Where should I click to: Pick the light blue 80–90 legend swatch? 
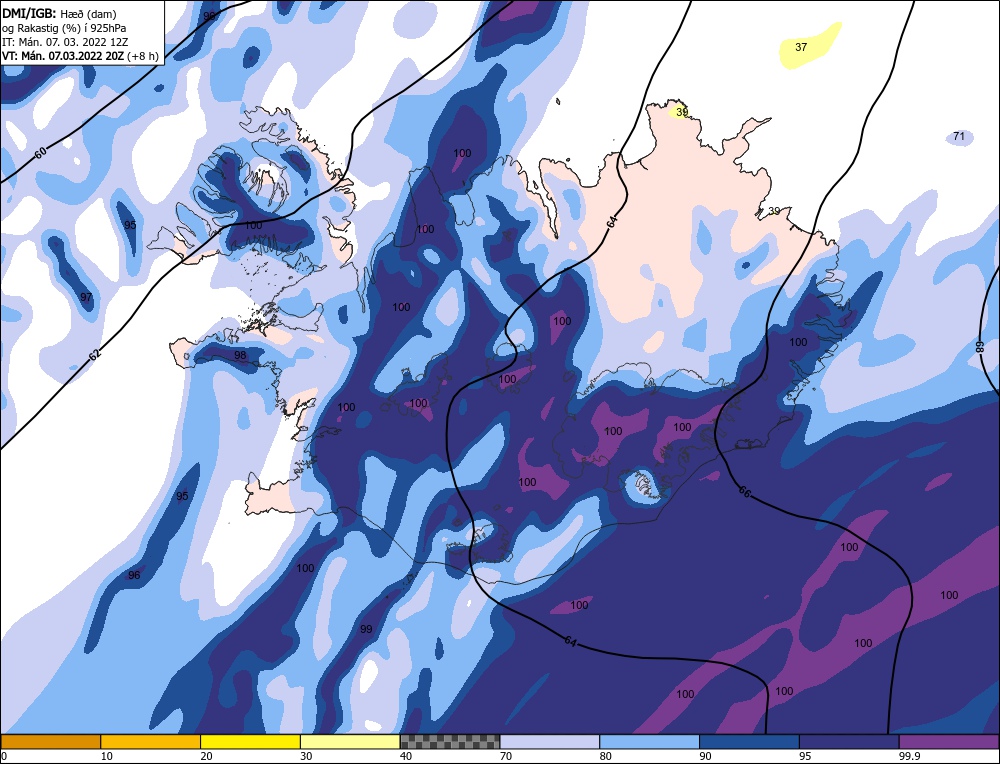[649, 741]
